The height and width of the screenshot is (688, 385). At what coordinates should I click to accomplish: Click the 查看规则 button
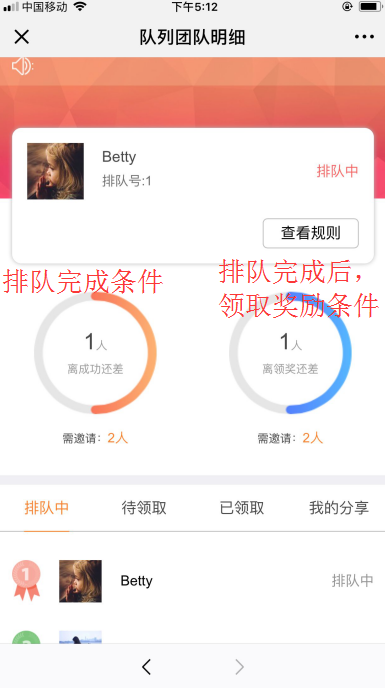click(x=311, y=233)
